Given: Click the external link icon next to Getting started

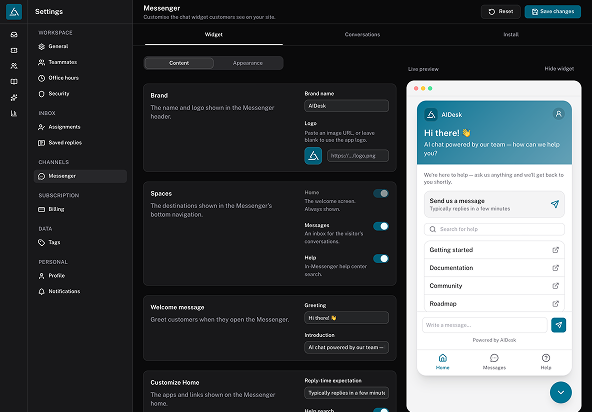Looking at the screenshot, I should (555, 250).
